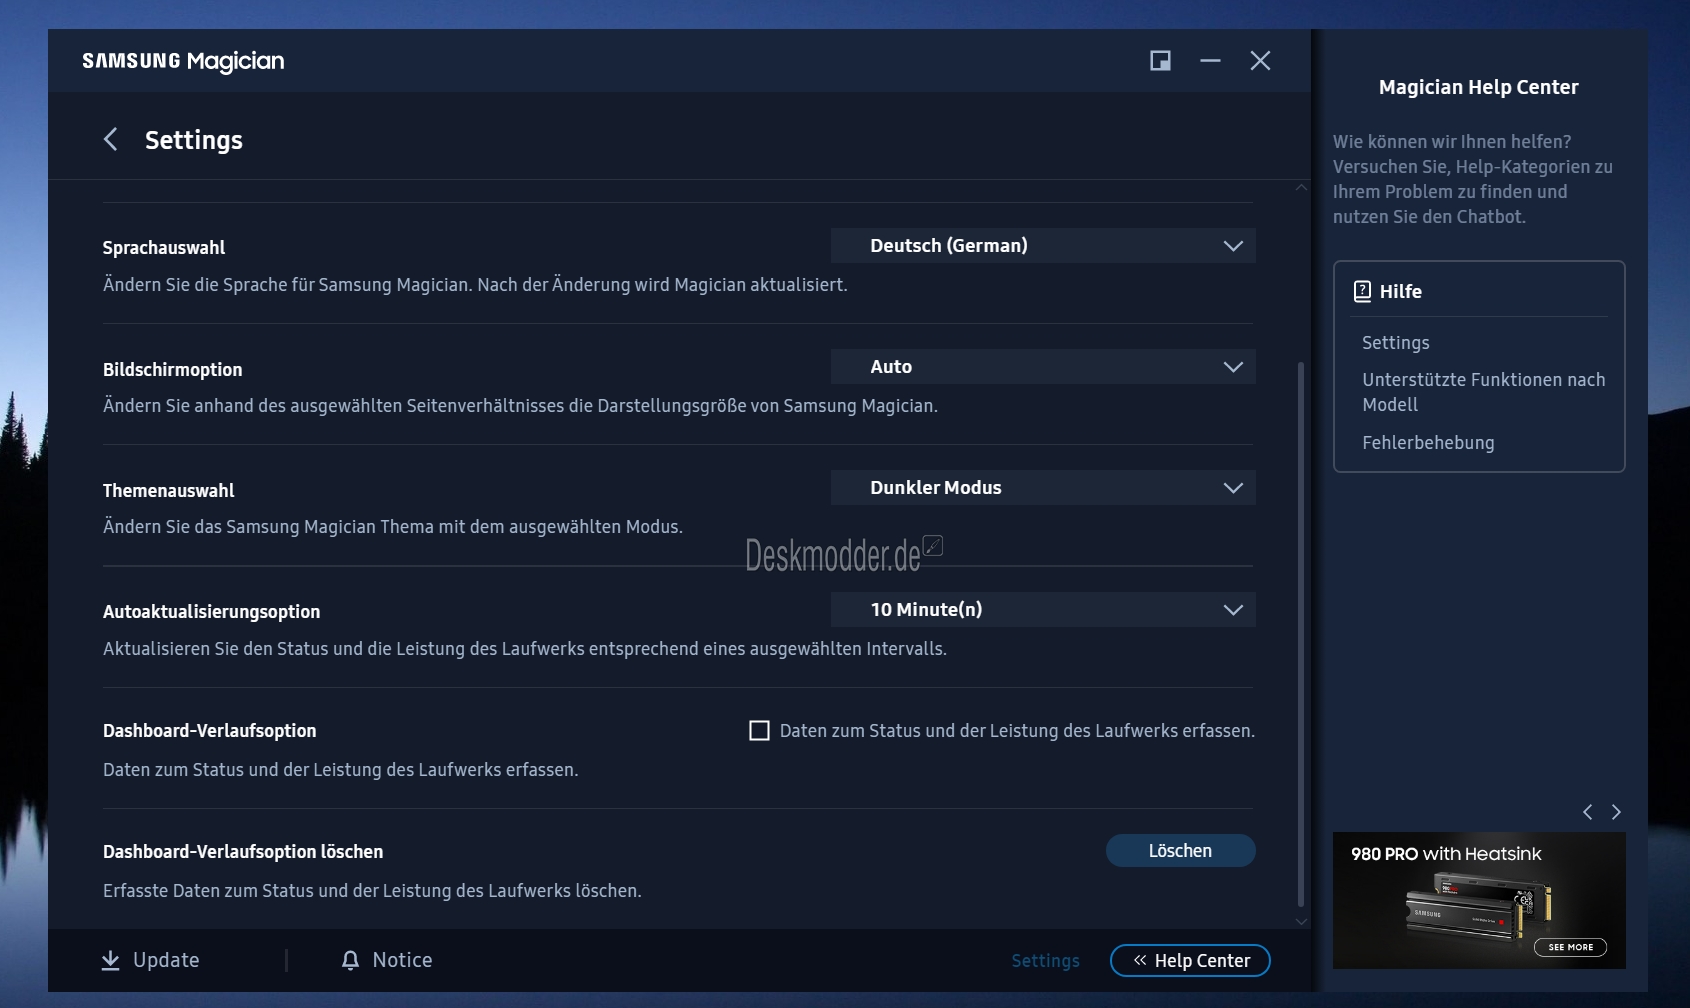Show previous banner with left arrow
Viewport: 1690px width, 1008px height.
(1587, 812)
